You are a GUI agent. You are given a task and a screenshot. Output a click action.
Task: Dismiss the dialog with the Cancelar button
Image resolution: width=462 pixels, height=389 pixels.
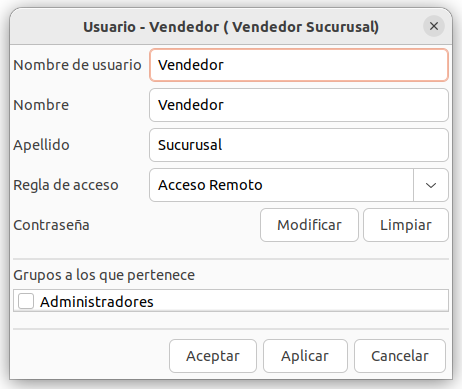click(x=400, y=356)
